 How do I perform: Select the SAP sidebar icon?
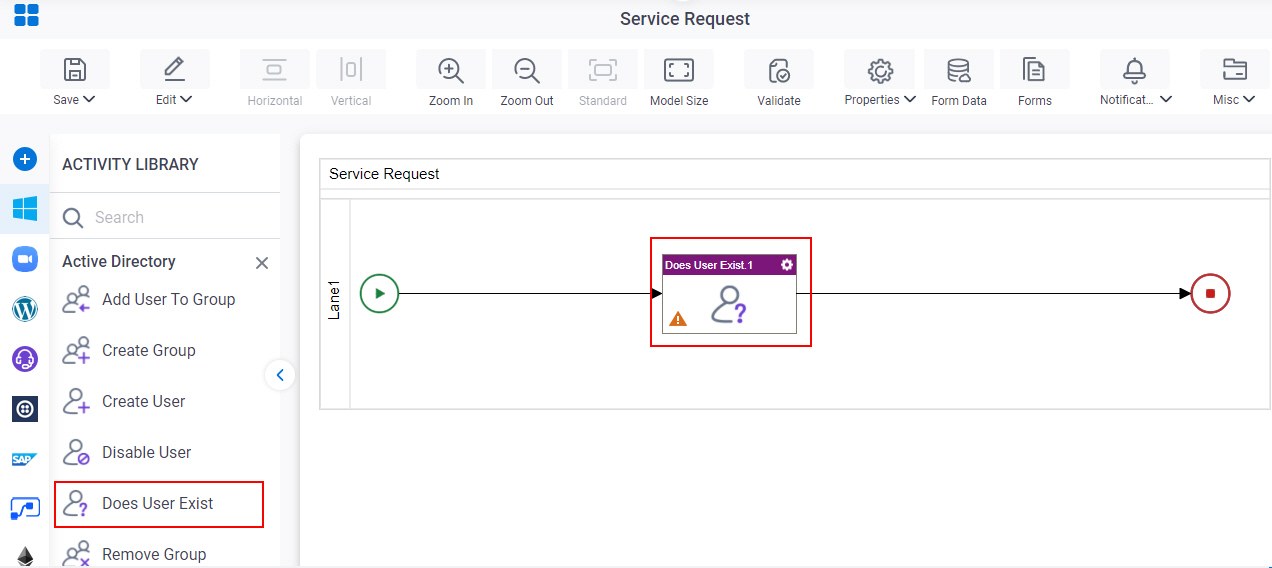point(25,459)
